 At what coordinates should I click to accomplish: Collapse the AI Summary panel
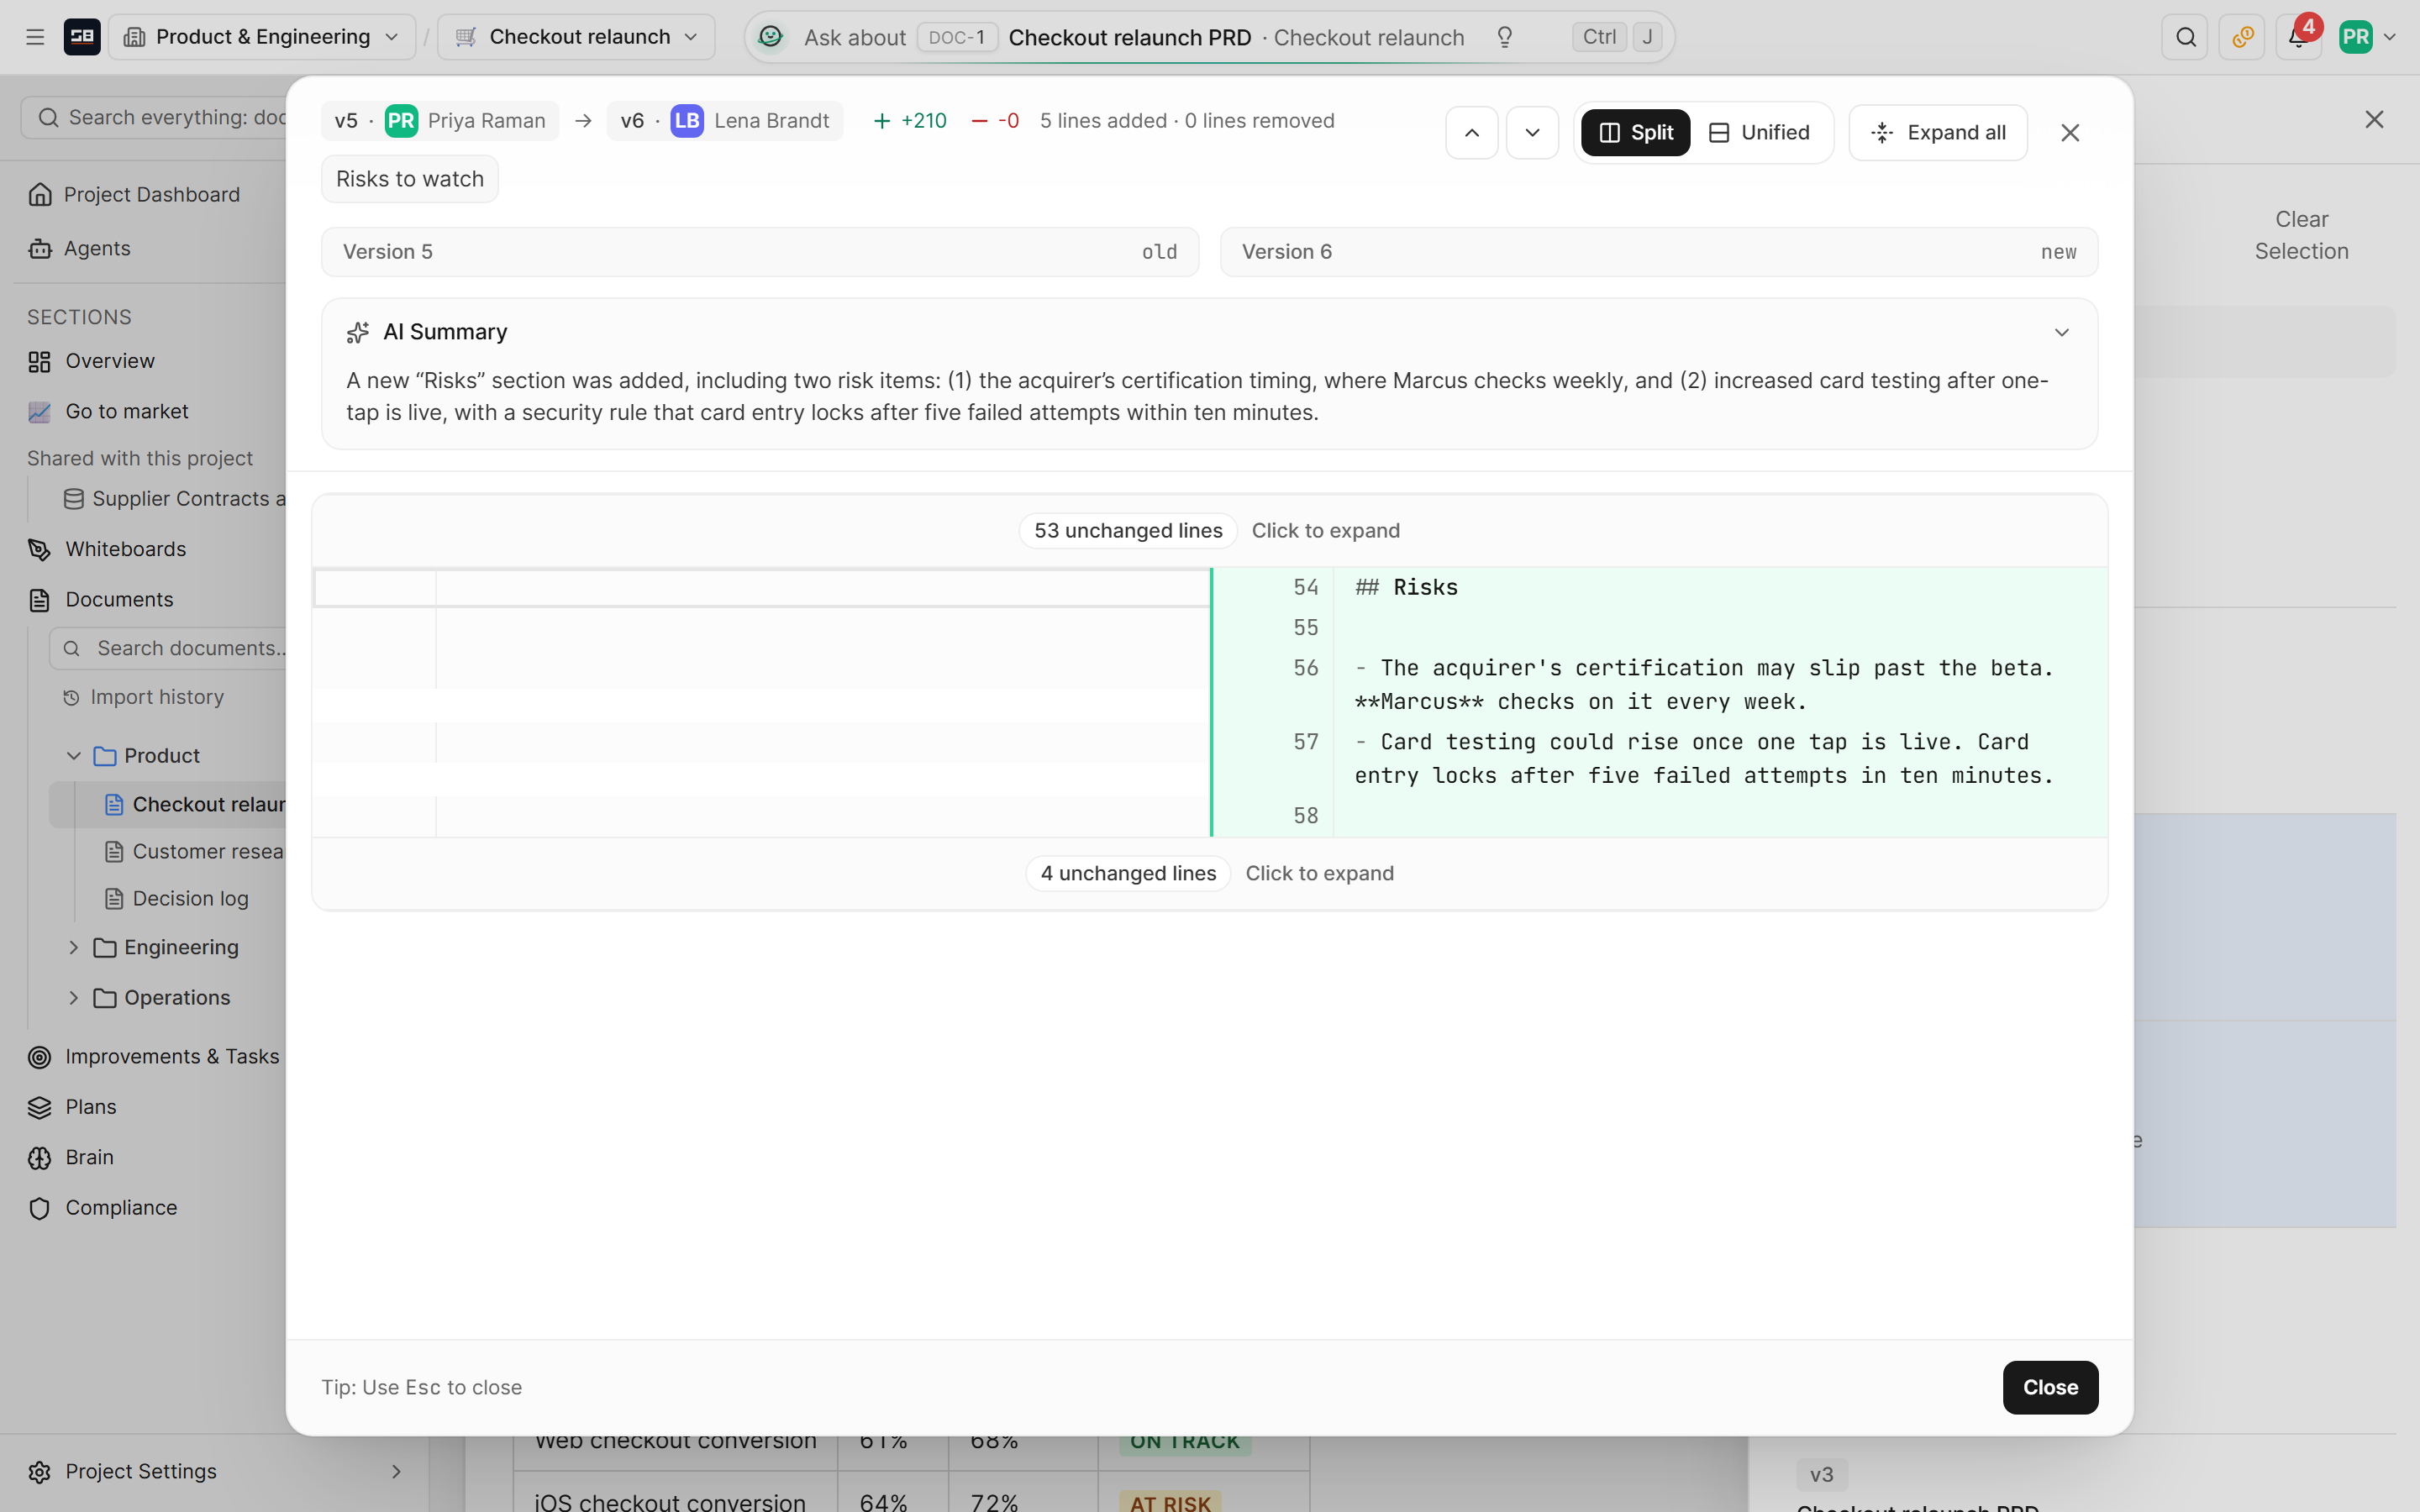pyautogui.click(x=2061, y=332)
